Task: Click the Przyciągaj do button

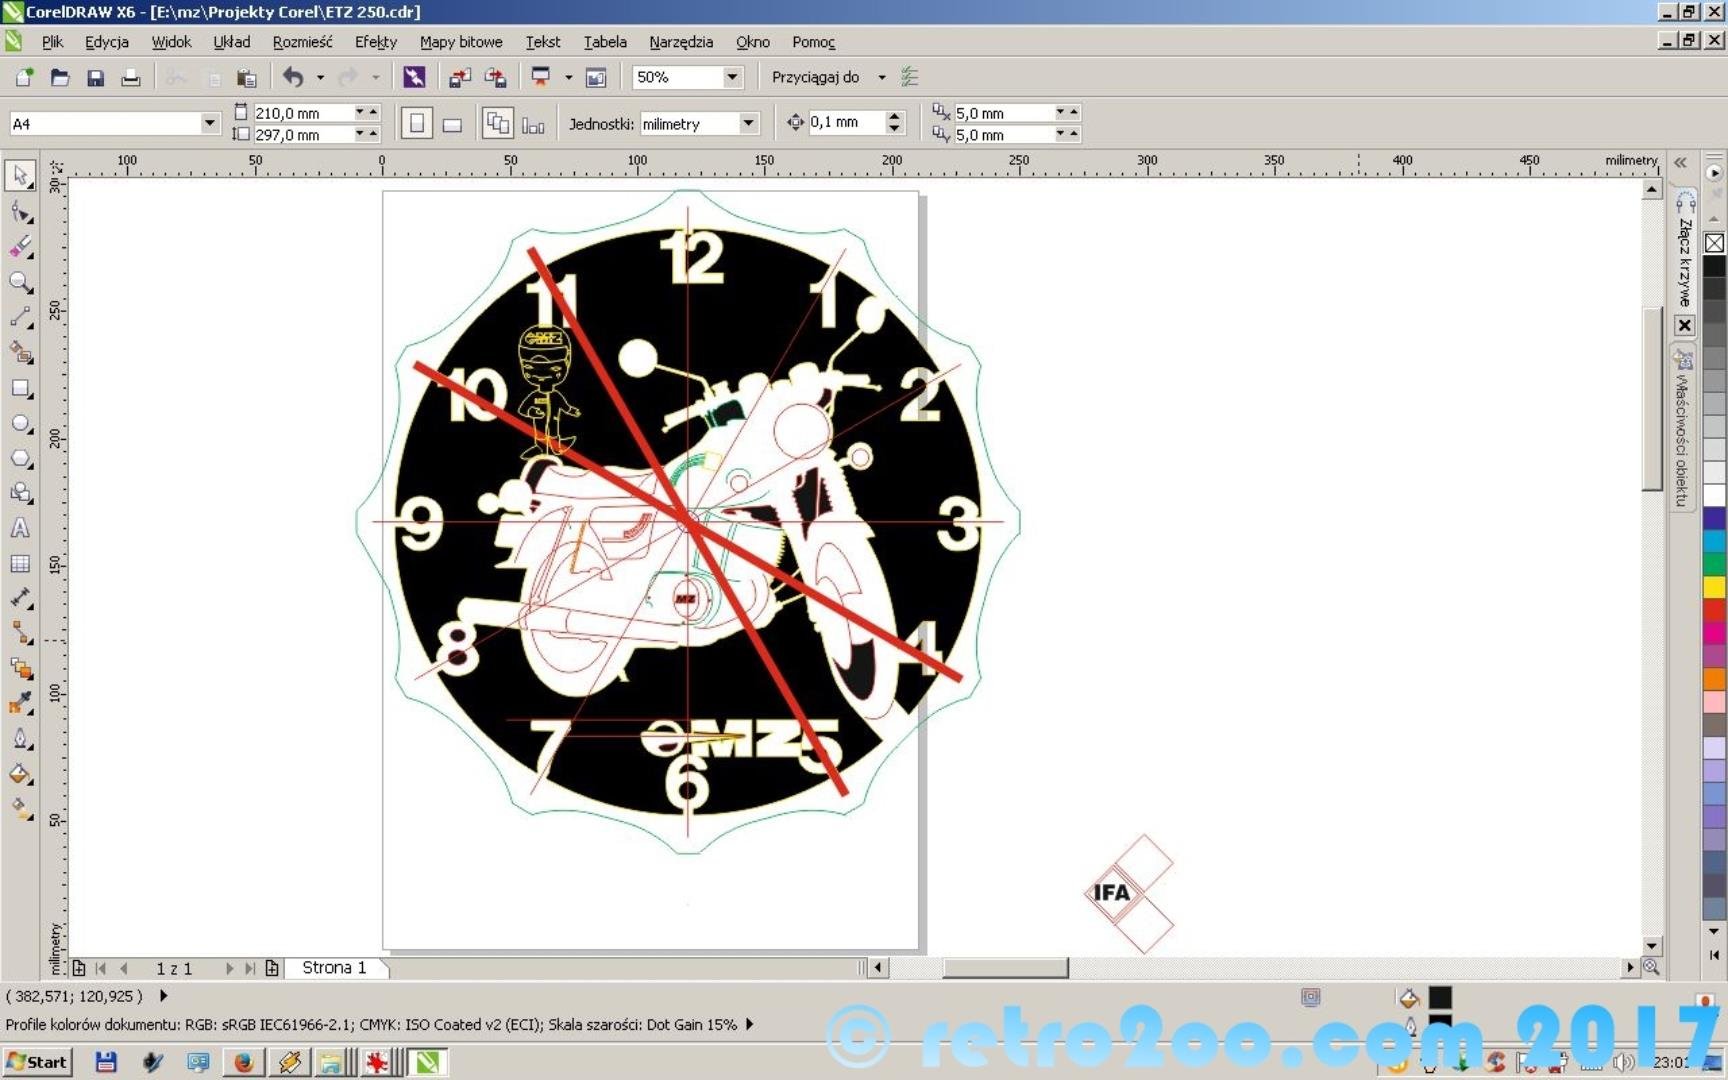Action: coord(815,77)
